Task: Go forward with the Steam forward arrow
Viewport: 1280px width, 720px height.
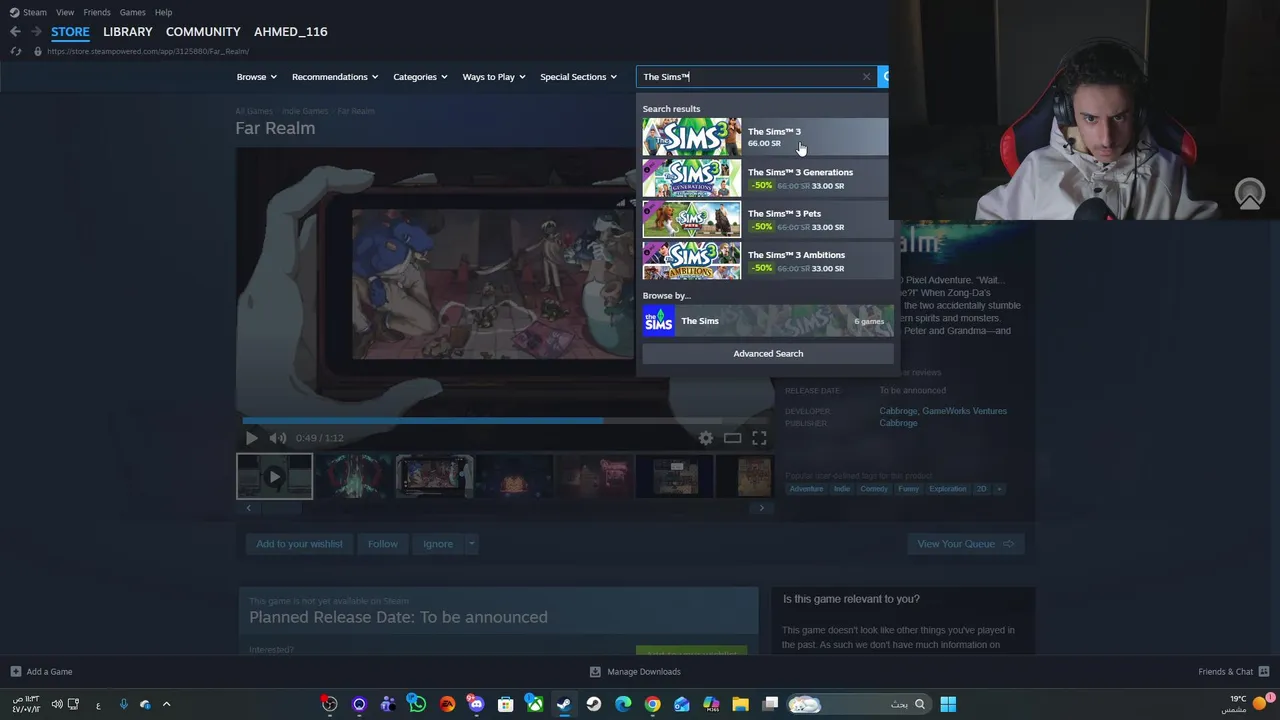Action: (36, 32)
